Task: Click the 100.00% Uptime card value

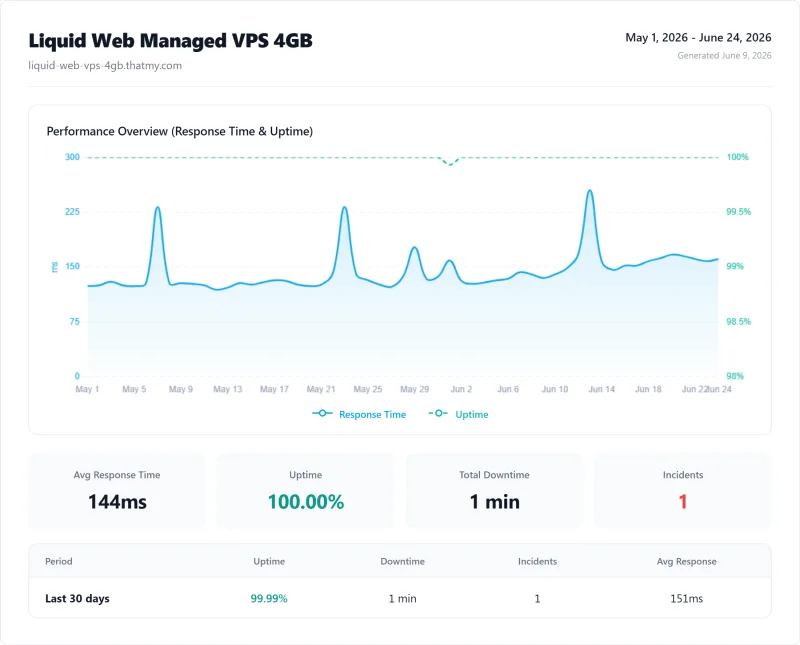Action: (306, 502)
